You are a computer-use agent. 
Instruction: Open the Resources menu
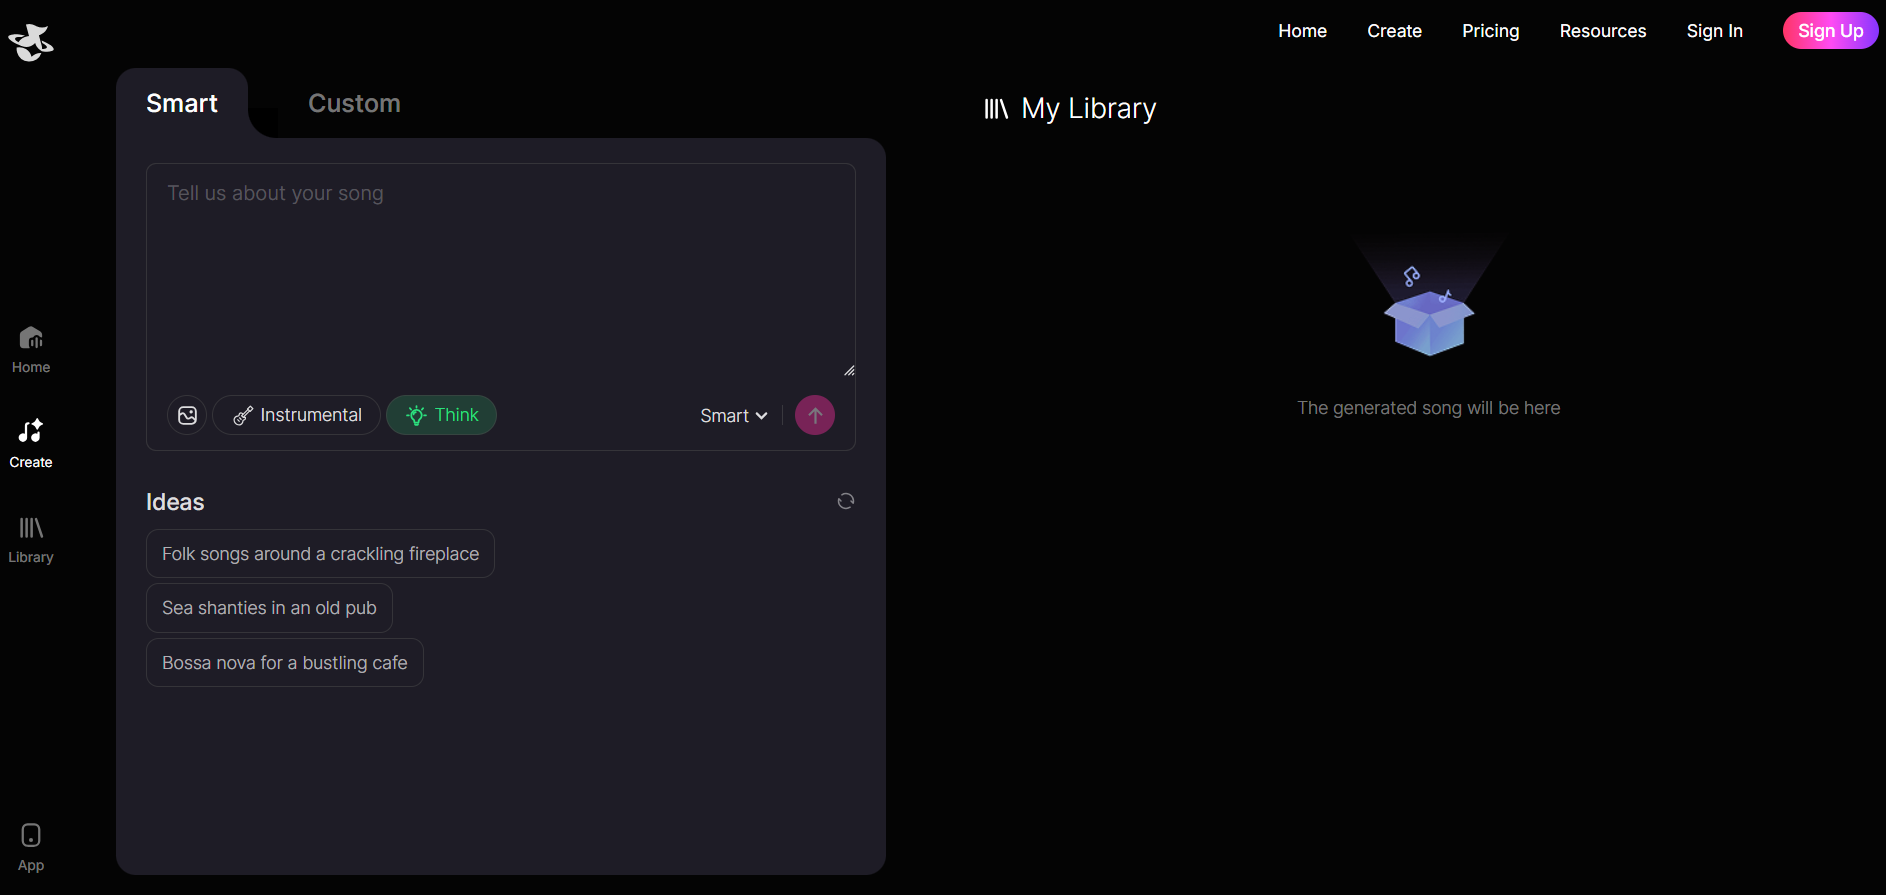point(1602,31)
